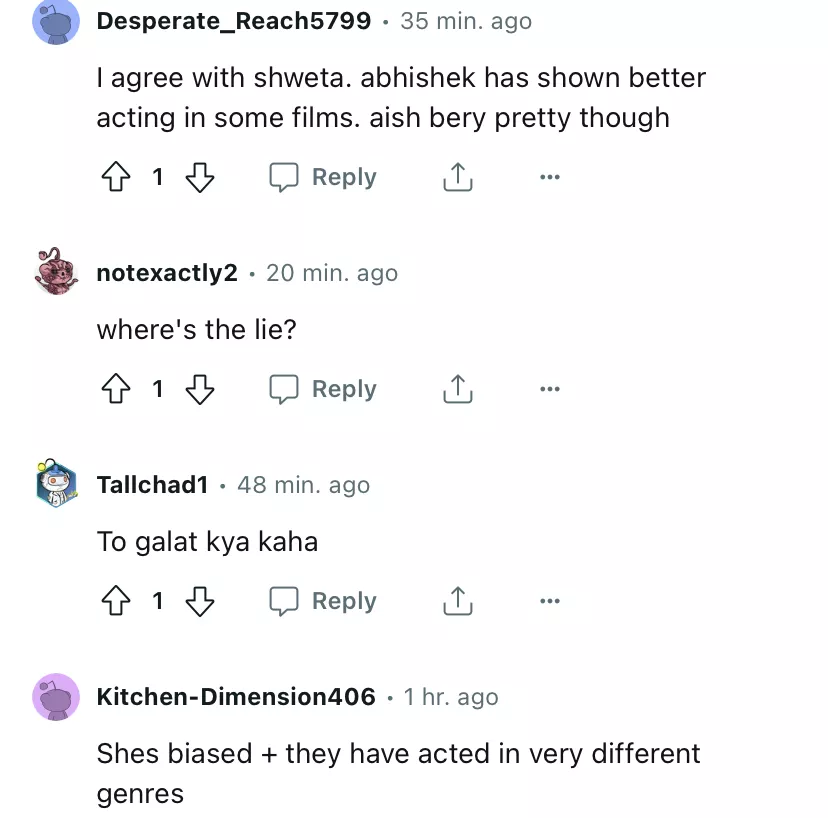Open more options on Desperate_Reach5799's comment
Viewport: 828px width, 818px height.
[x=550, y=177]
